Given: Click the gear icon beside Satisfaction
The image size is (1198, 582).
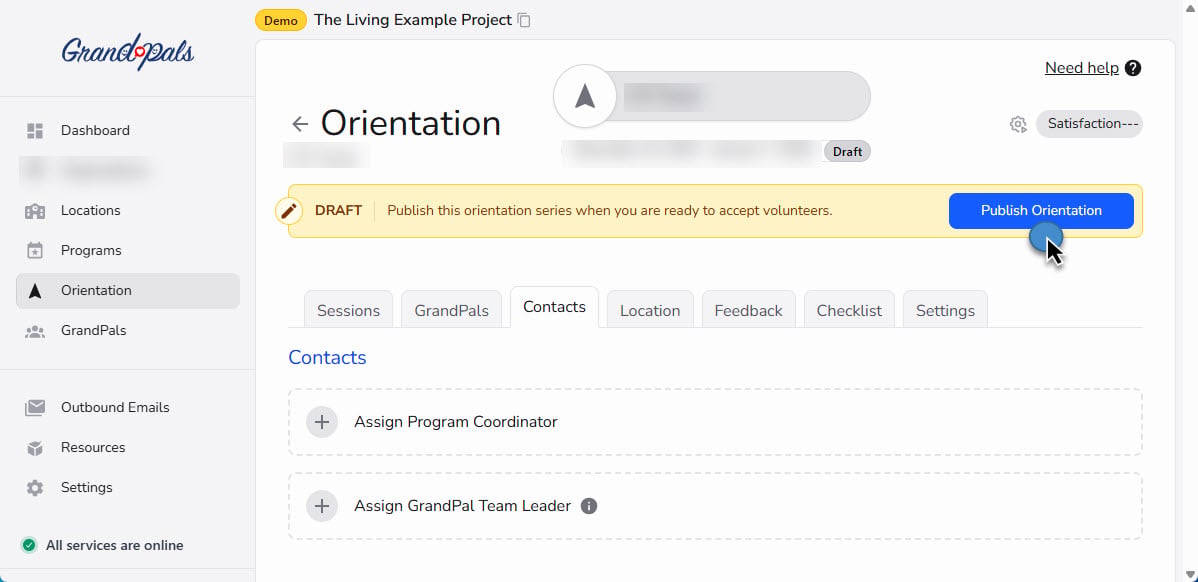Looking at the screenshot, I should point(1018,124).
